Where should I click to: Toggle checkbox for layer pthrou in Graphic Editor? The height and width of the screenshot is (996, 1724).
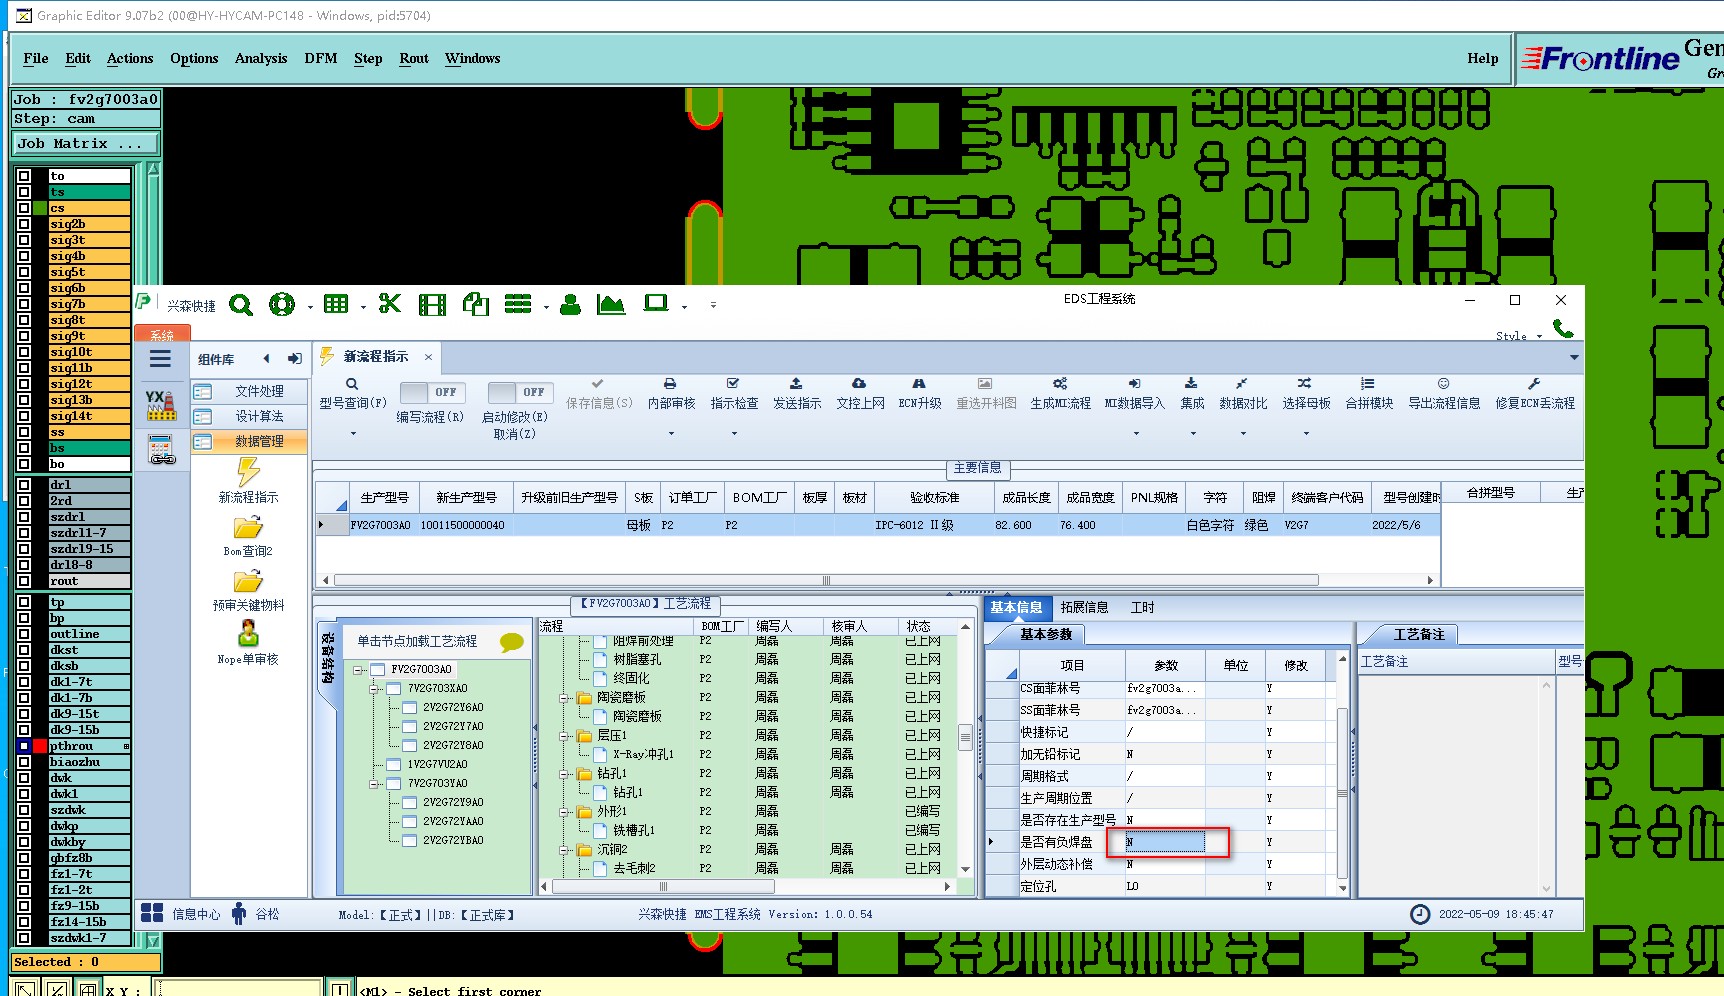(x=24, y=746)
